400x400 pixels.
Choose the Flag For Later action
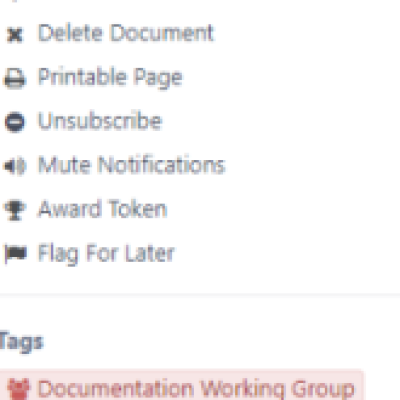pos(106,254)
